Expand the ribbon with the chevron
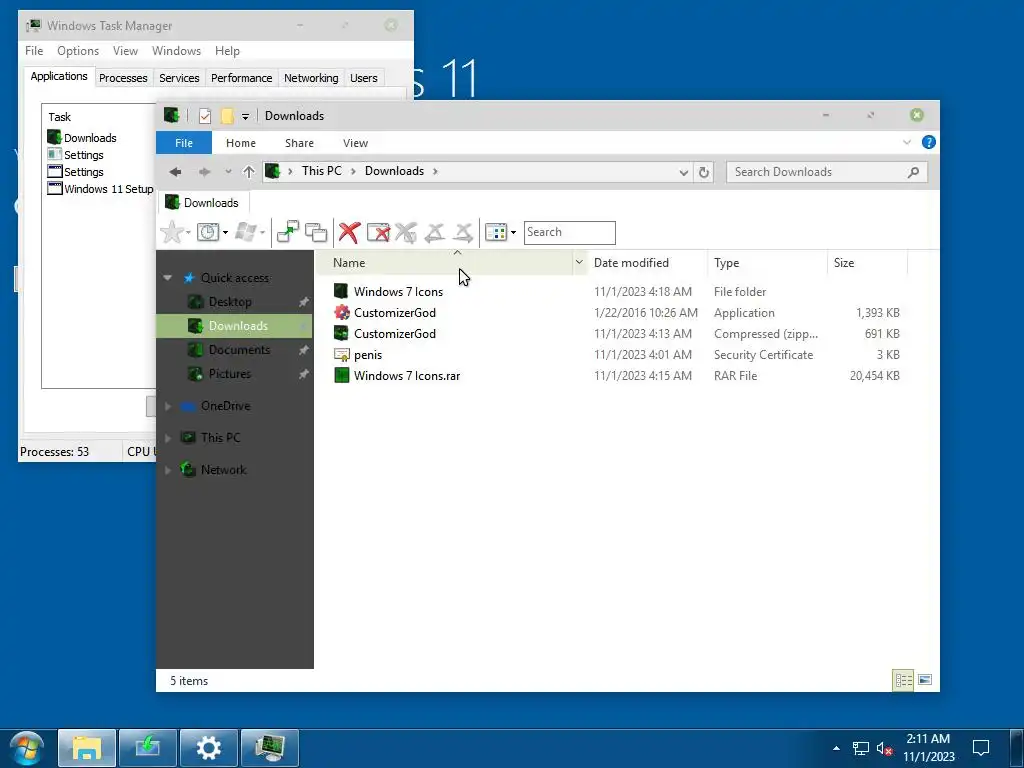This screenshot has width=1024, height=768. click(x=906, y=142)
